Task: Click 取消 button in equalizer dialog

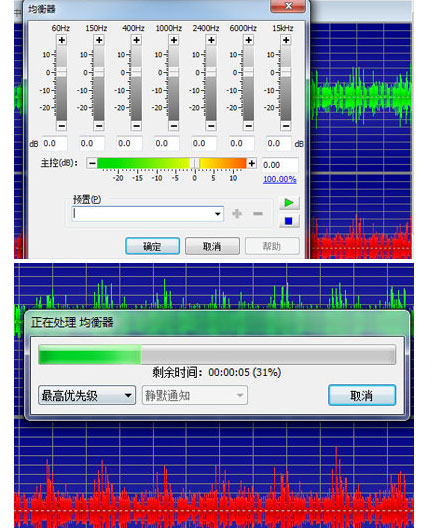Action: 212,246
